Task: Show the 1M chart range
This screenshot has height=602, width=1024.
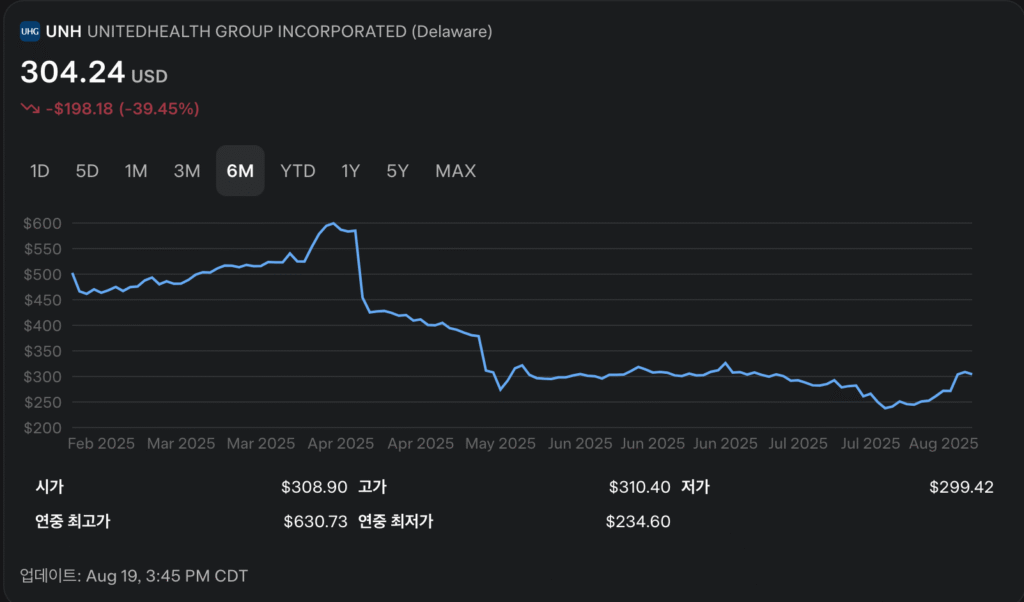Action: [136, 171]
